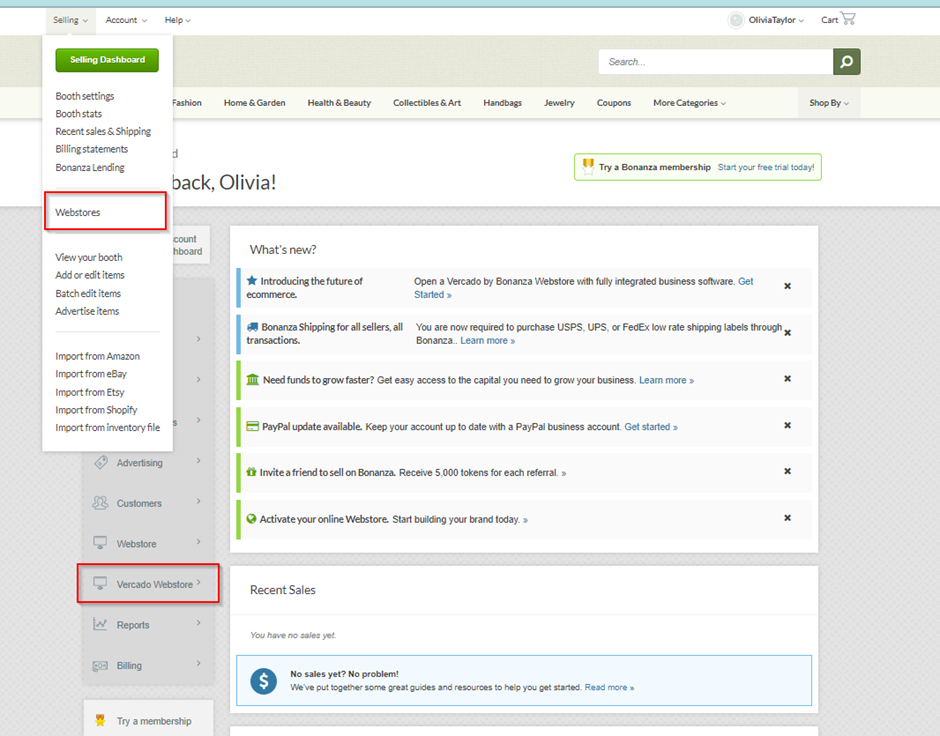Select Import from eBay
The width and height of the screenshot is (940, 736).
pos(91,374)
